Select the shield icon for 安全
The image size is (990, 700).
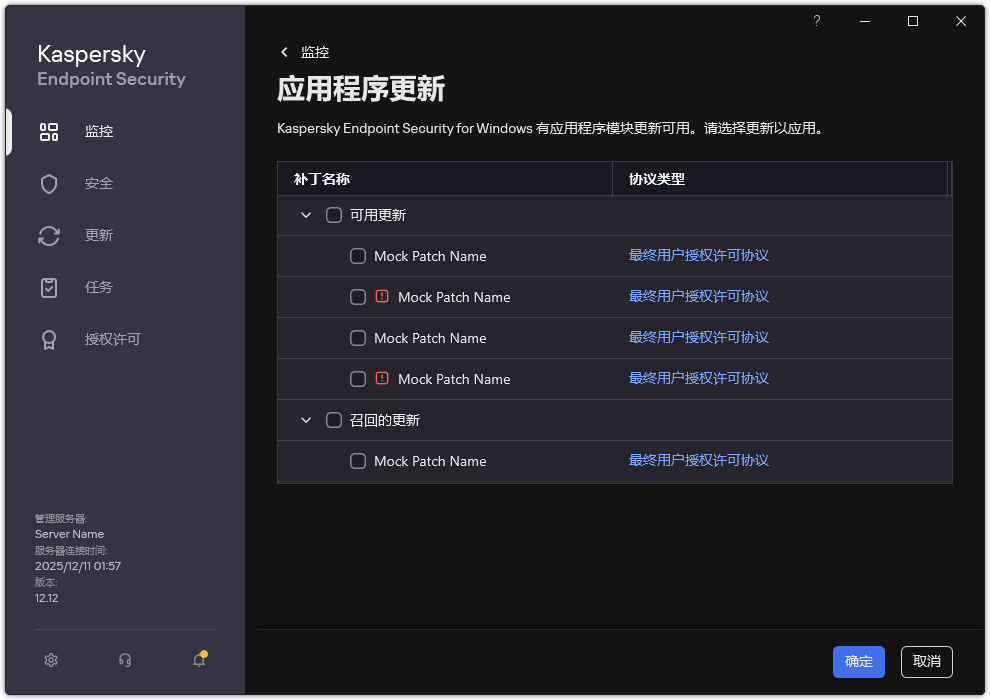coord(48,183)
